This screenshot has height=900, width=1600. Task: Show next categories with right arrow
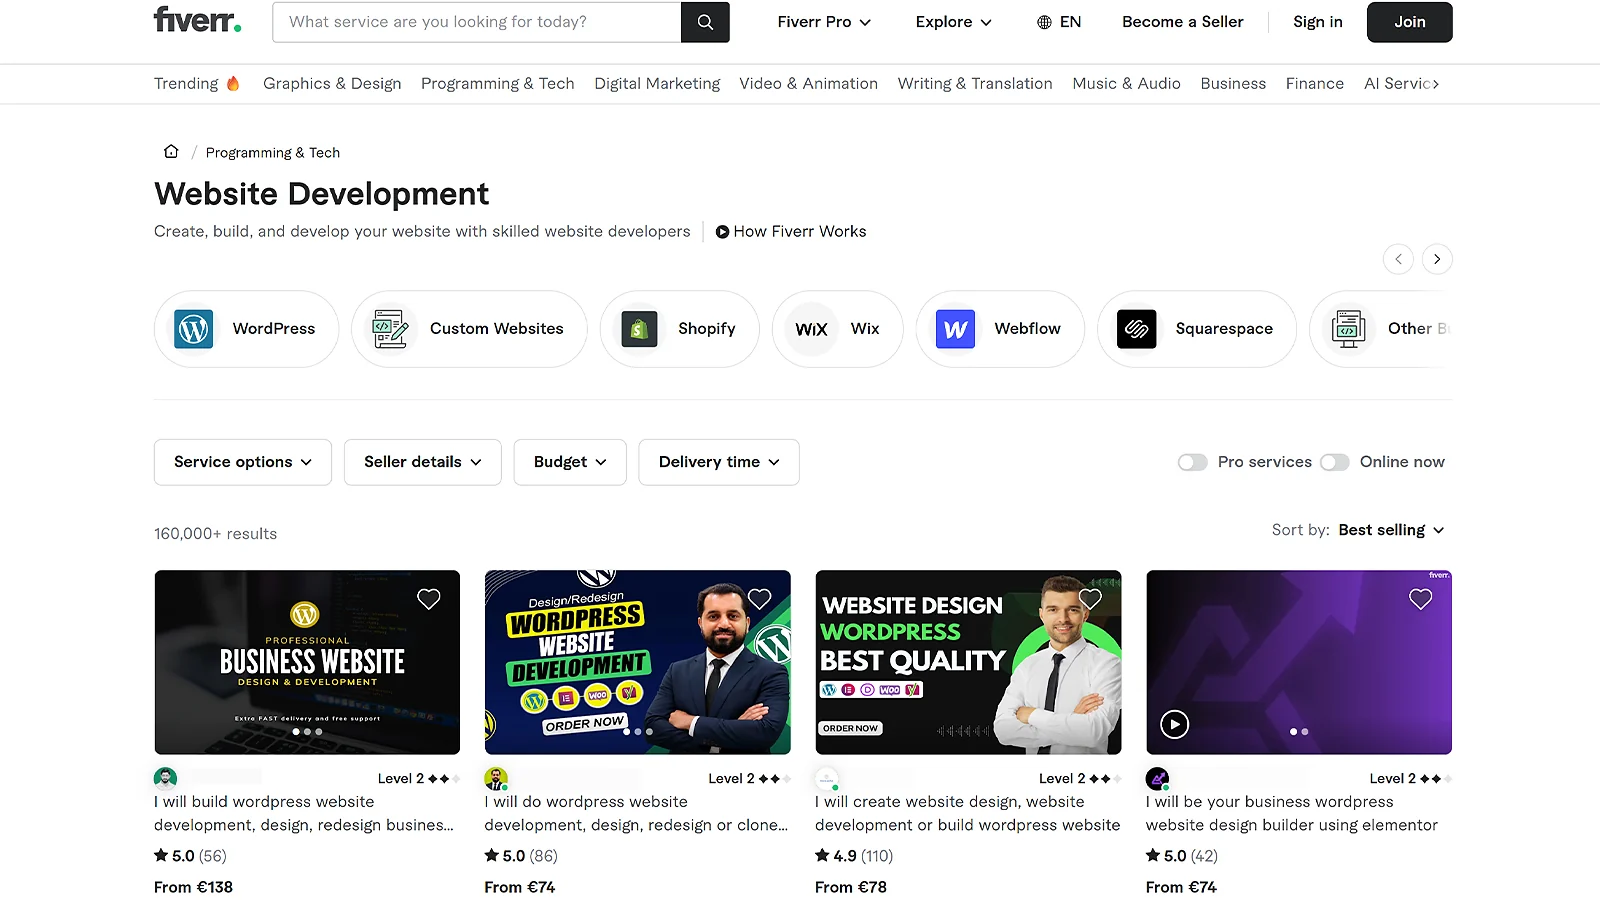[1437, 259]
